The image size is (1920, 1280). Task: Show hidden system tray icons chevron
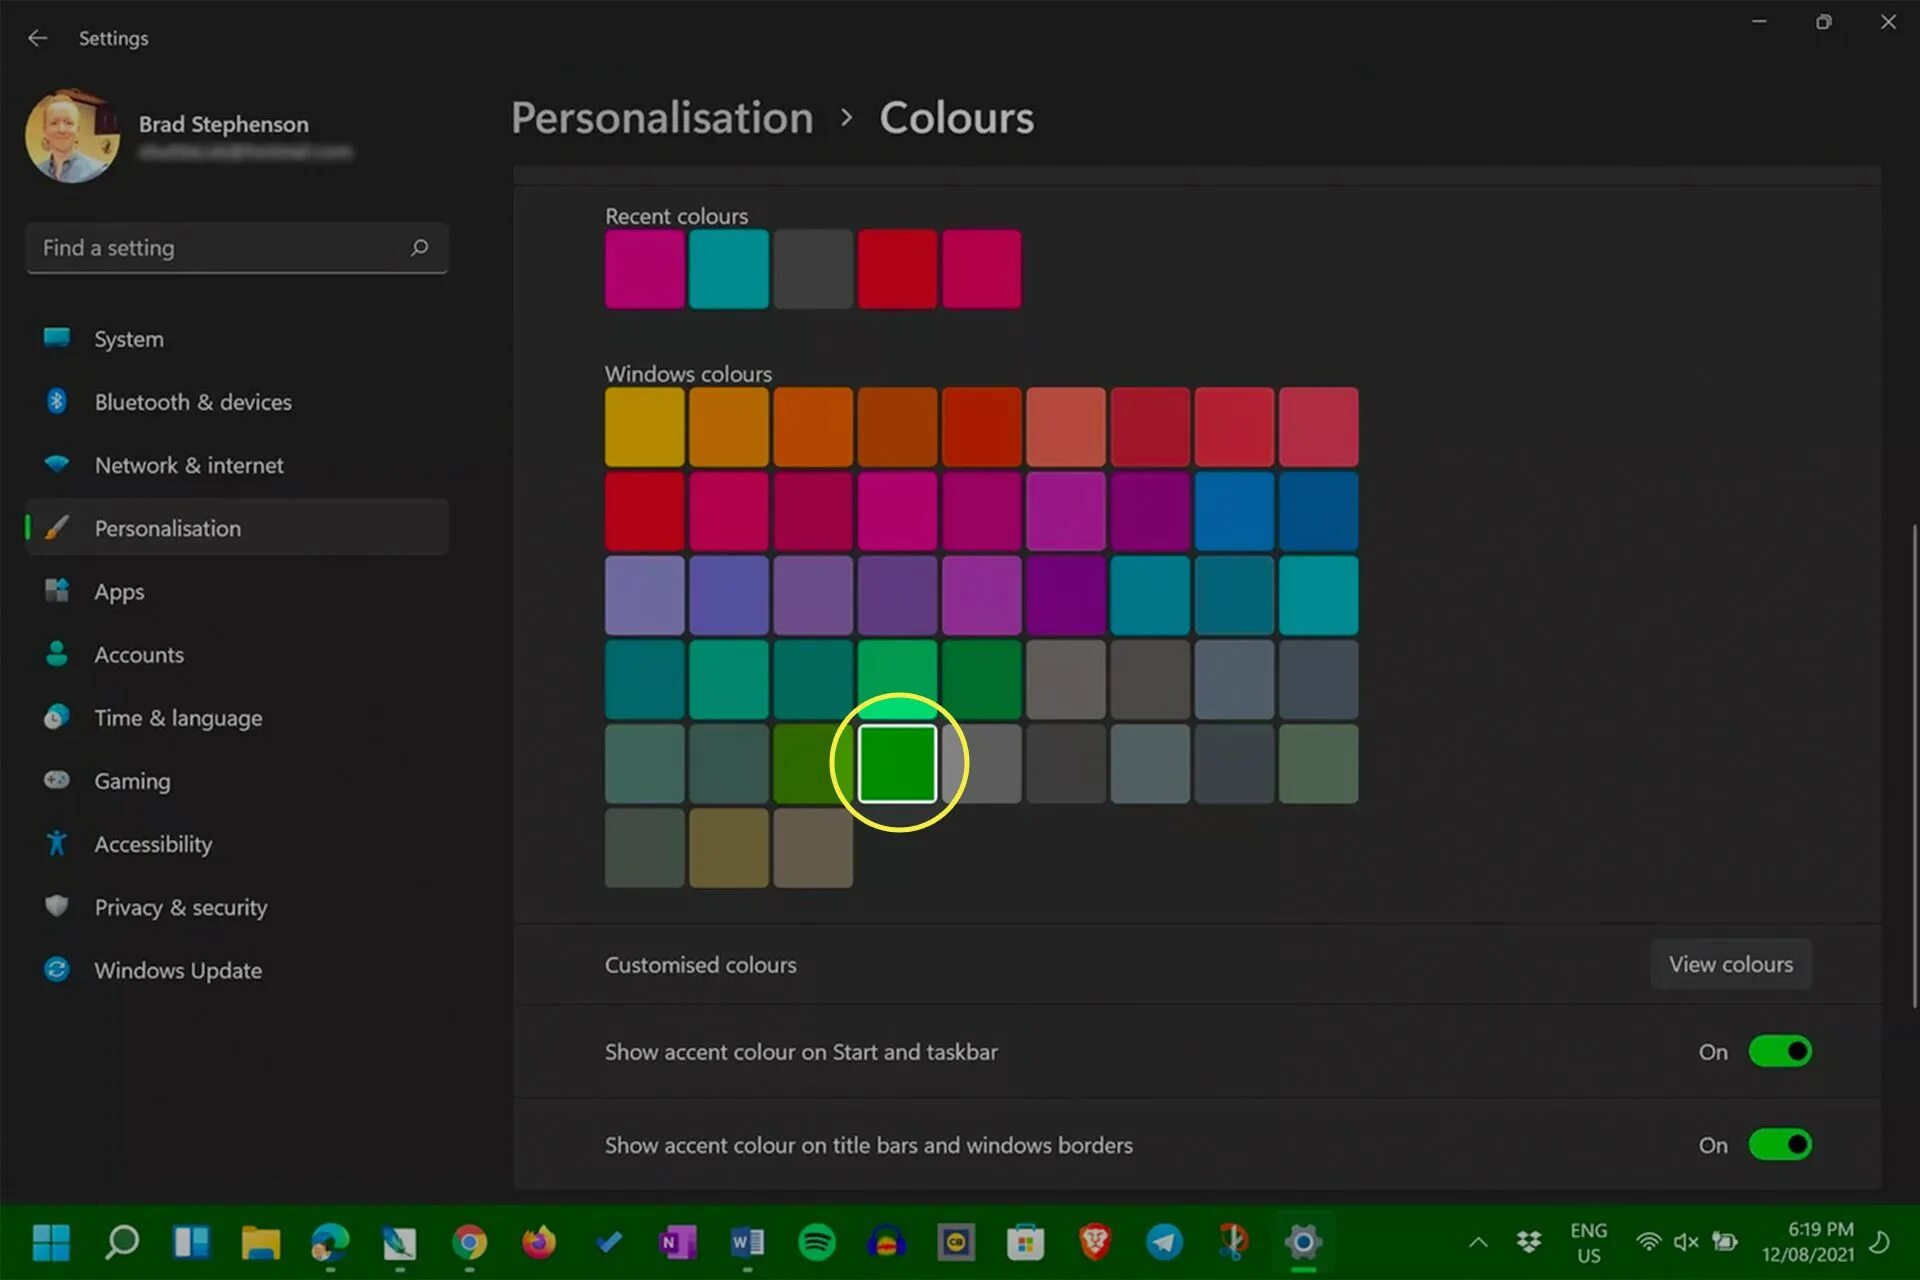1478,1242
